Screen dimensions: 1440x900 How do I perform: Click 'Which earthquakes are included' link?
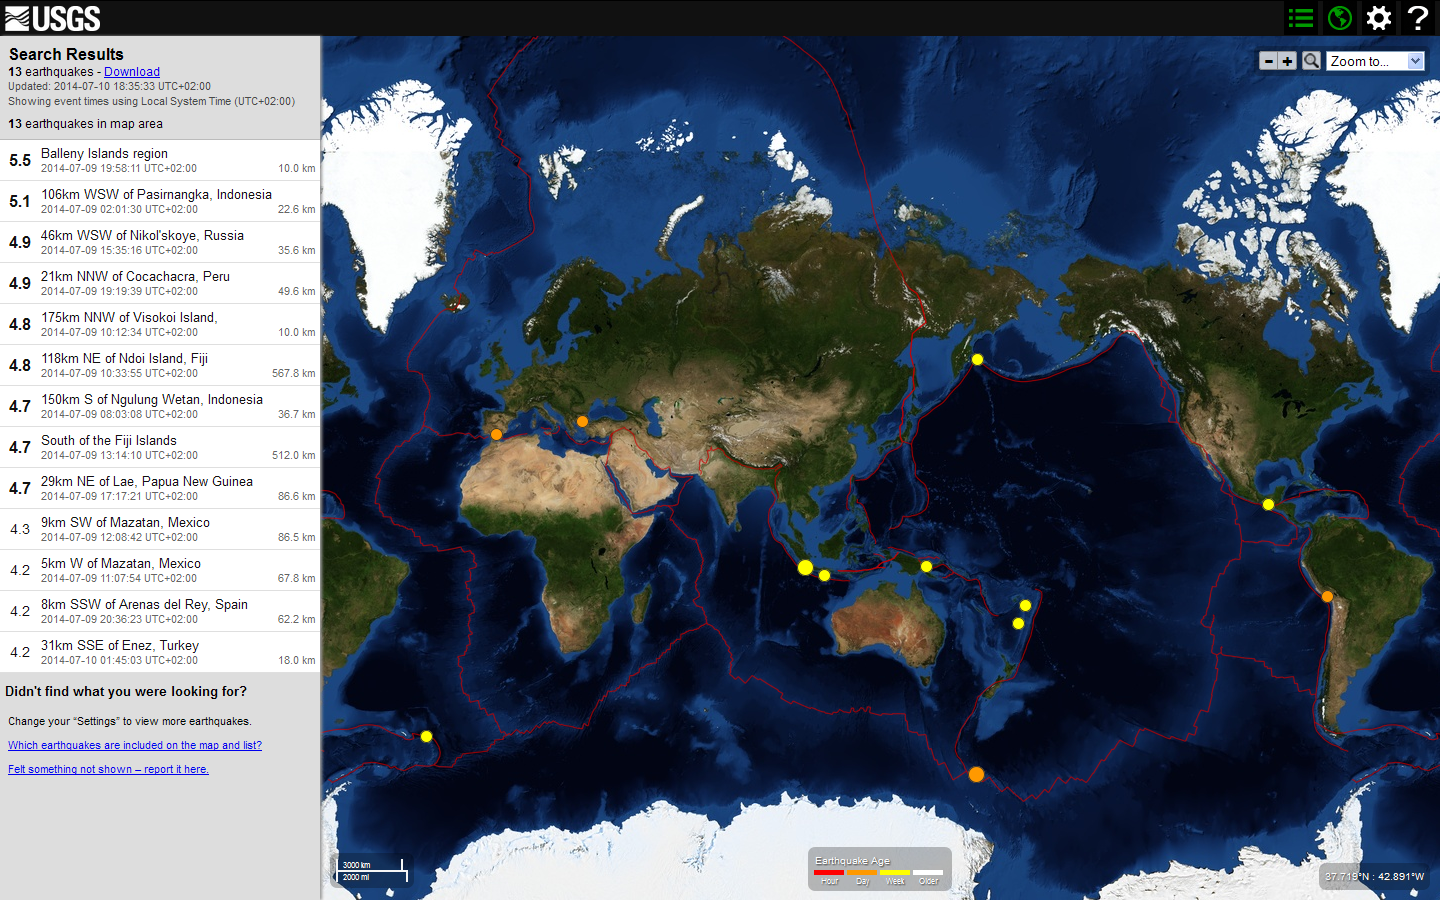(134, 745)
